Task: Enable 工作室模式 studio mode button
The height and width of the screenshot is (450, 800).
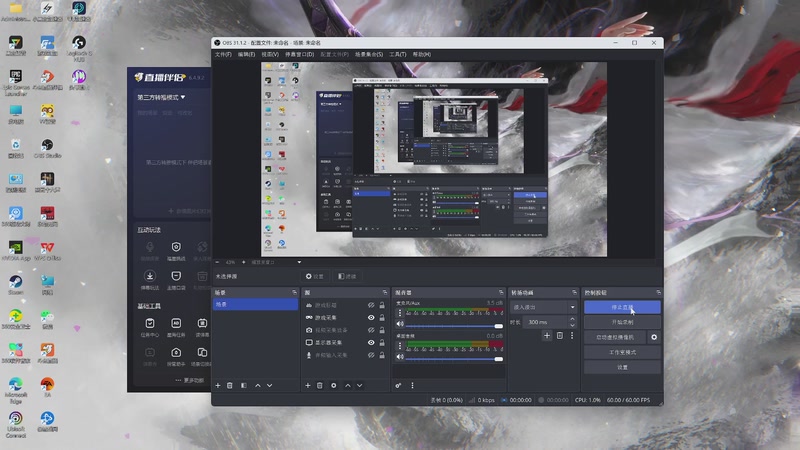Action: tap(622, 353)
